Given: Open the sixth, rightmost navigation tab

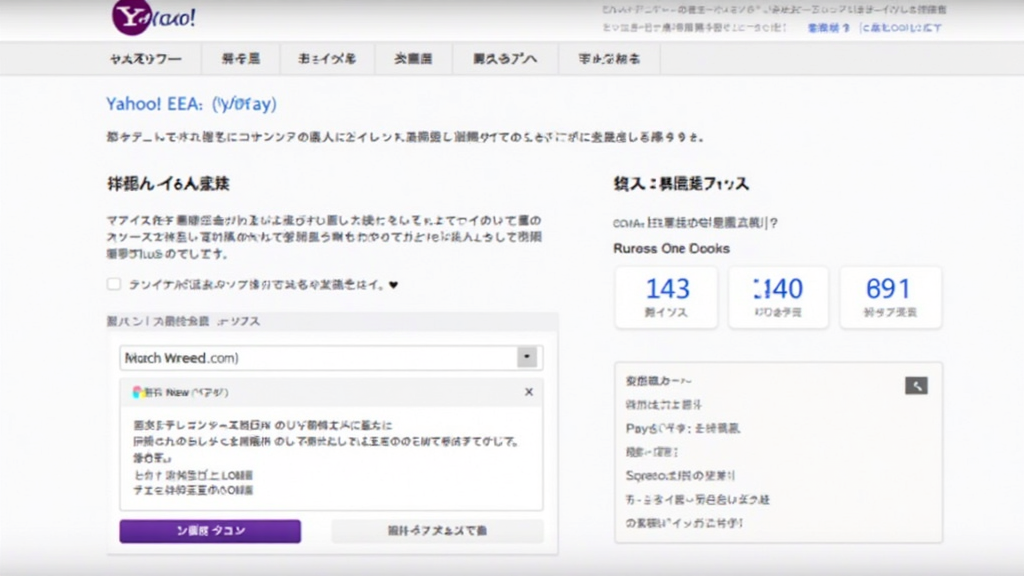Looking at the screenshot, I should 609,59.
